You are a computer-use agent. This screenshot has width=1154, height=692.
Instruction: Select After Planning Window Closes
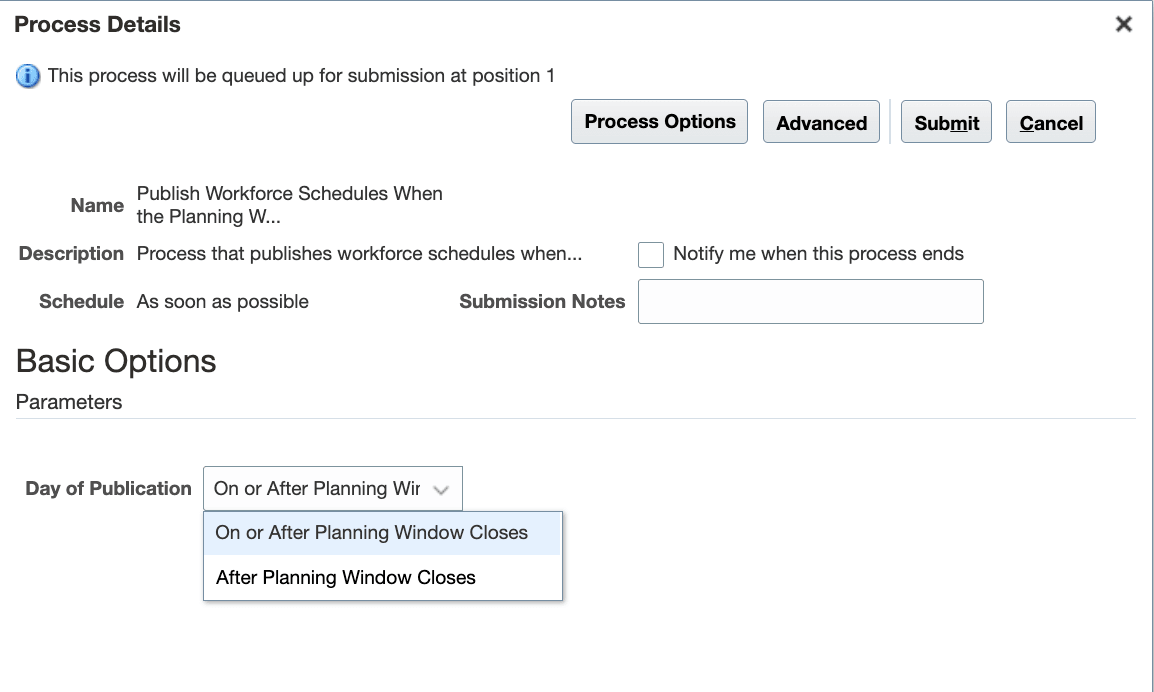tap(345, 577)
